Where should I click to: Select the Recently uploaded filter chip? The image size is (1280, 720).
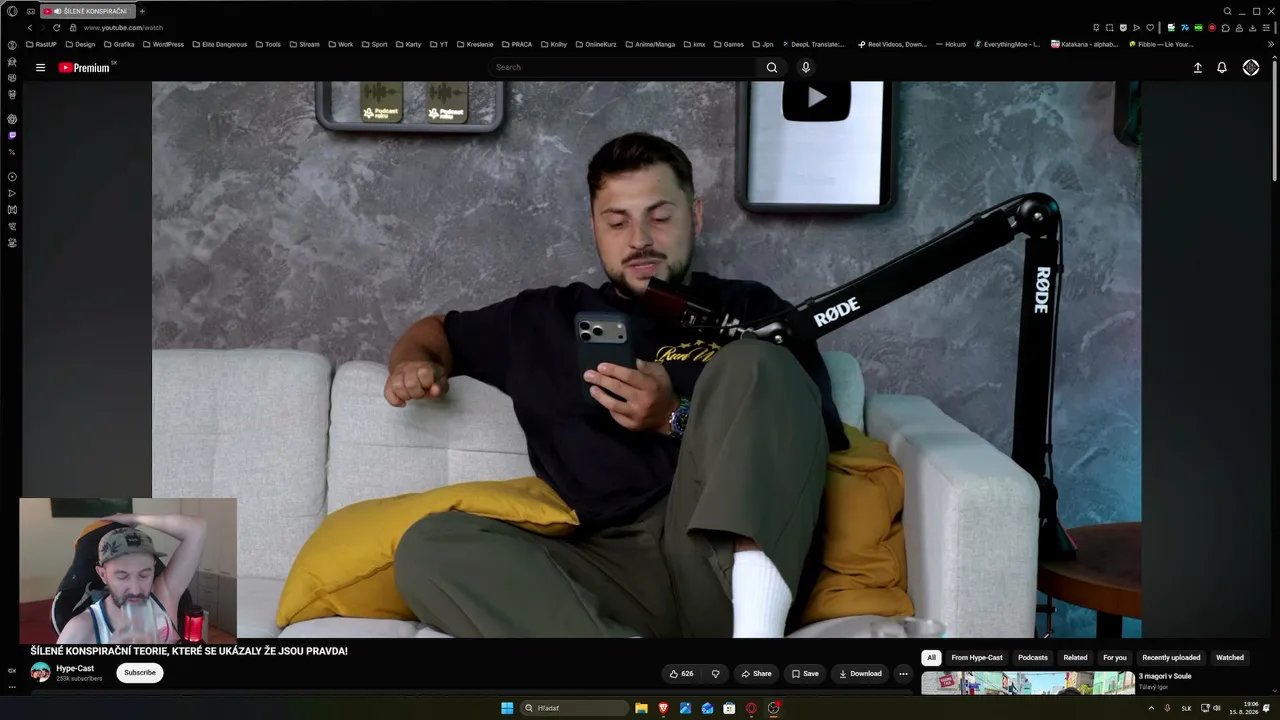[x=1171, y=658]
